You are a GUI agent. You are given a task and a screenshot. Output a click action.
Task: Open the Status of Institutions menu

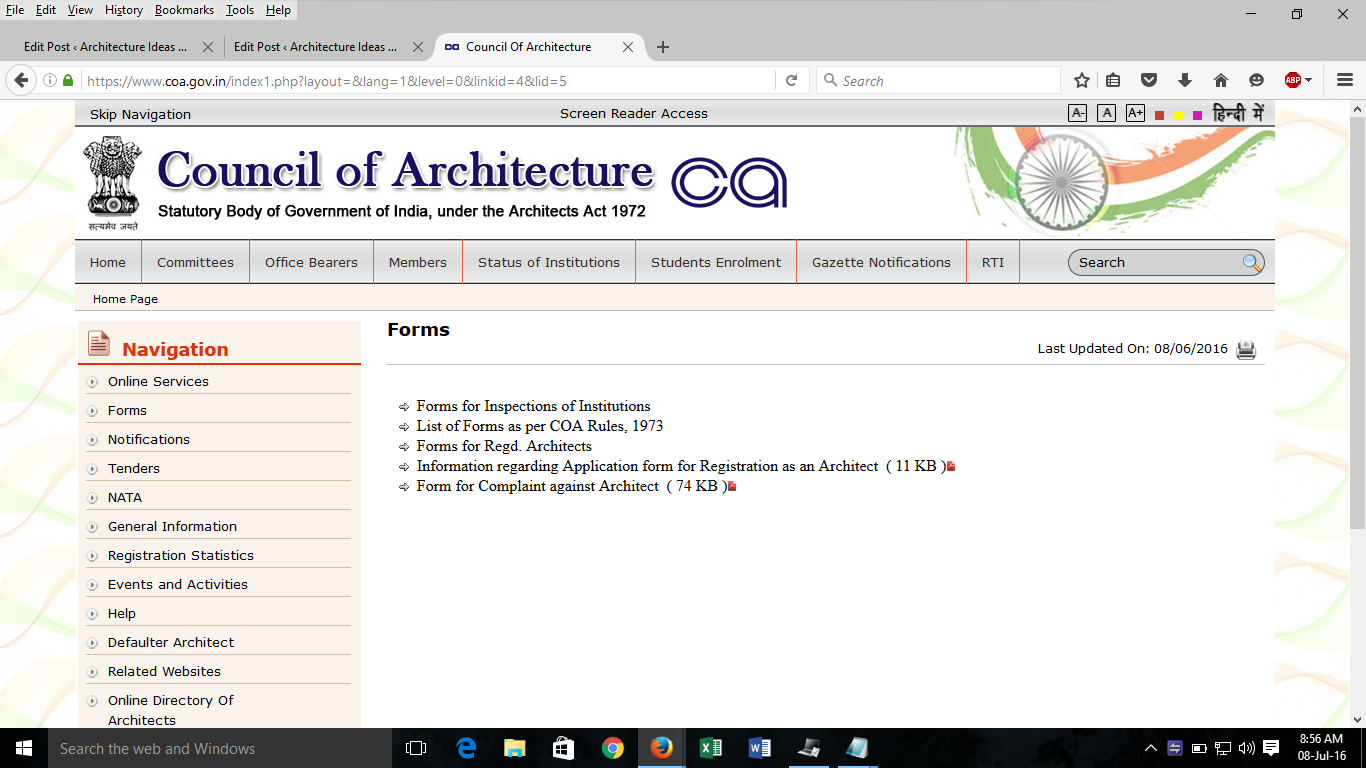click(x=548, y=262)
